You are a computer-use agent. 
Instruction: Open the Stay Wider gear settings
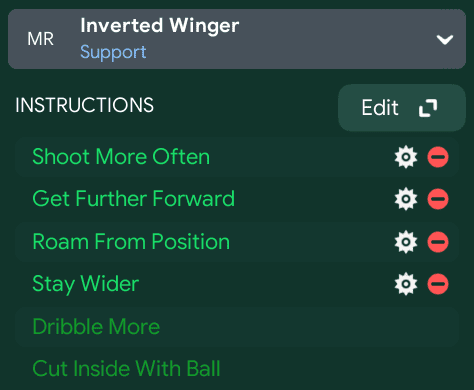point(406,284)
